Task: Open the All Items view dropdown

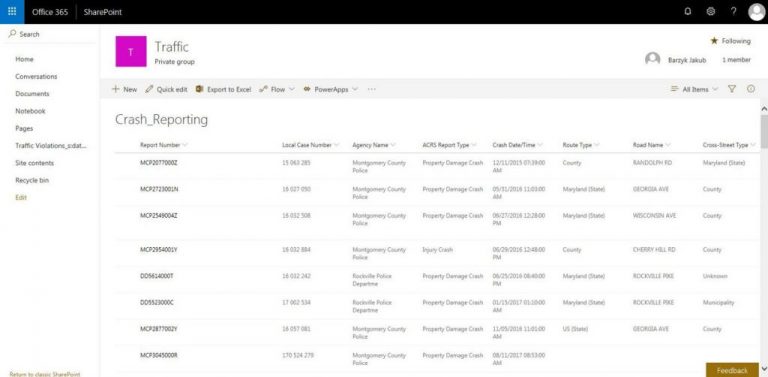Action: click(x=694, y=89)
